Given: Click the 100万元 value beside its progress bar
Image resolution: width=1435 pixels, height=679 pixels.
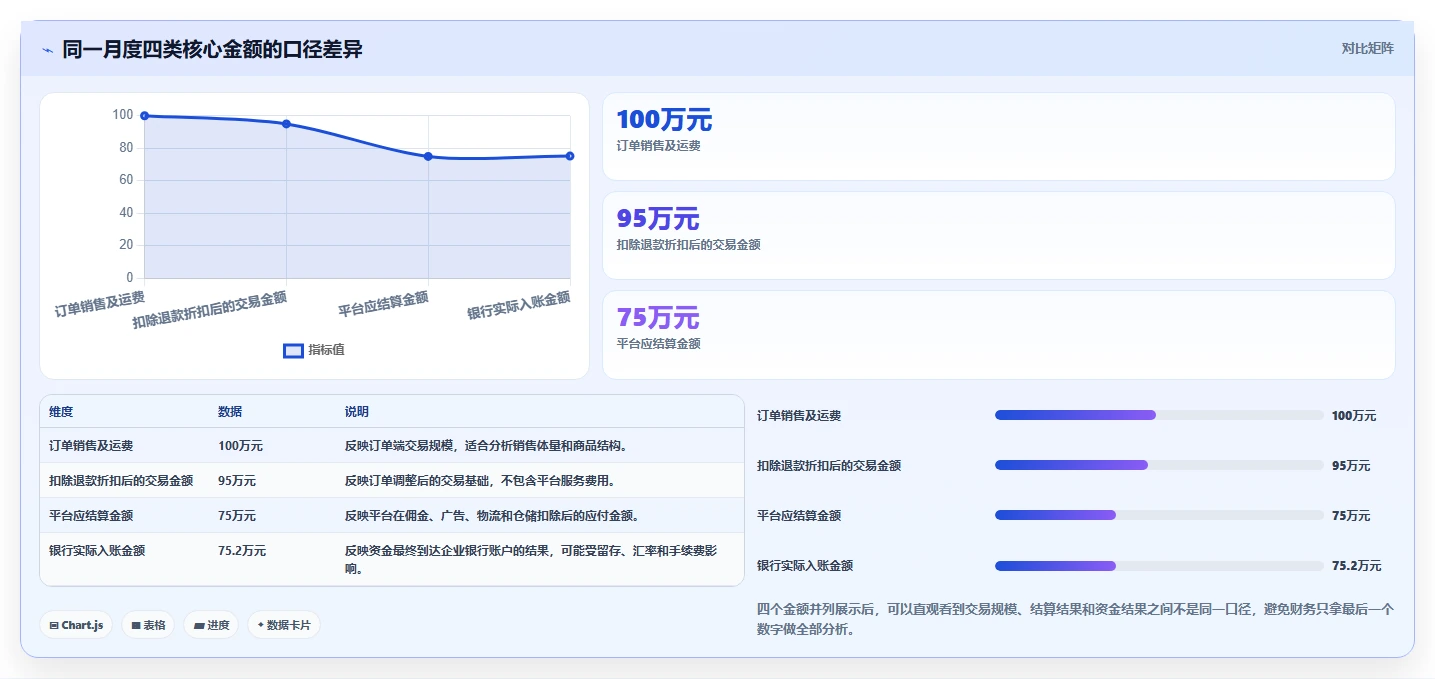Looking at the screenshot, I should (1354, 416).
